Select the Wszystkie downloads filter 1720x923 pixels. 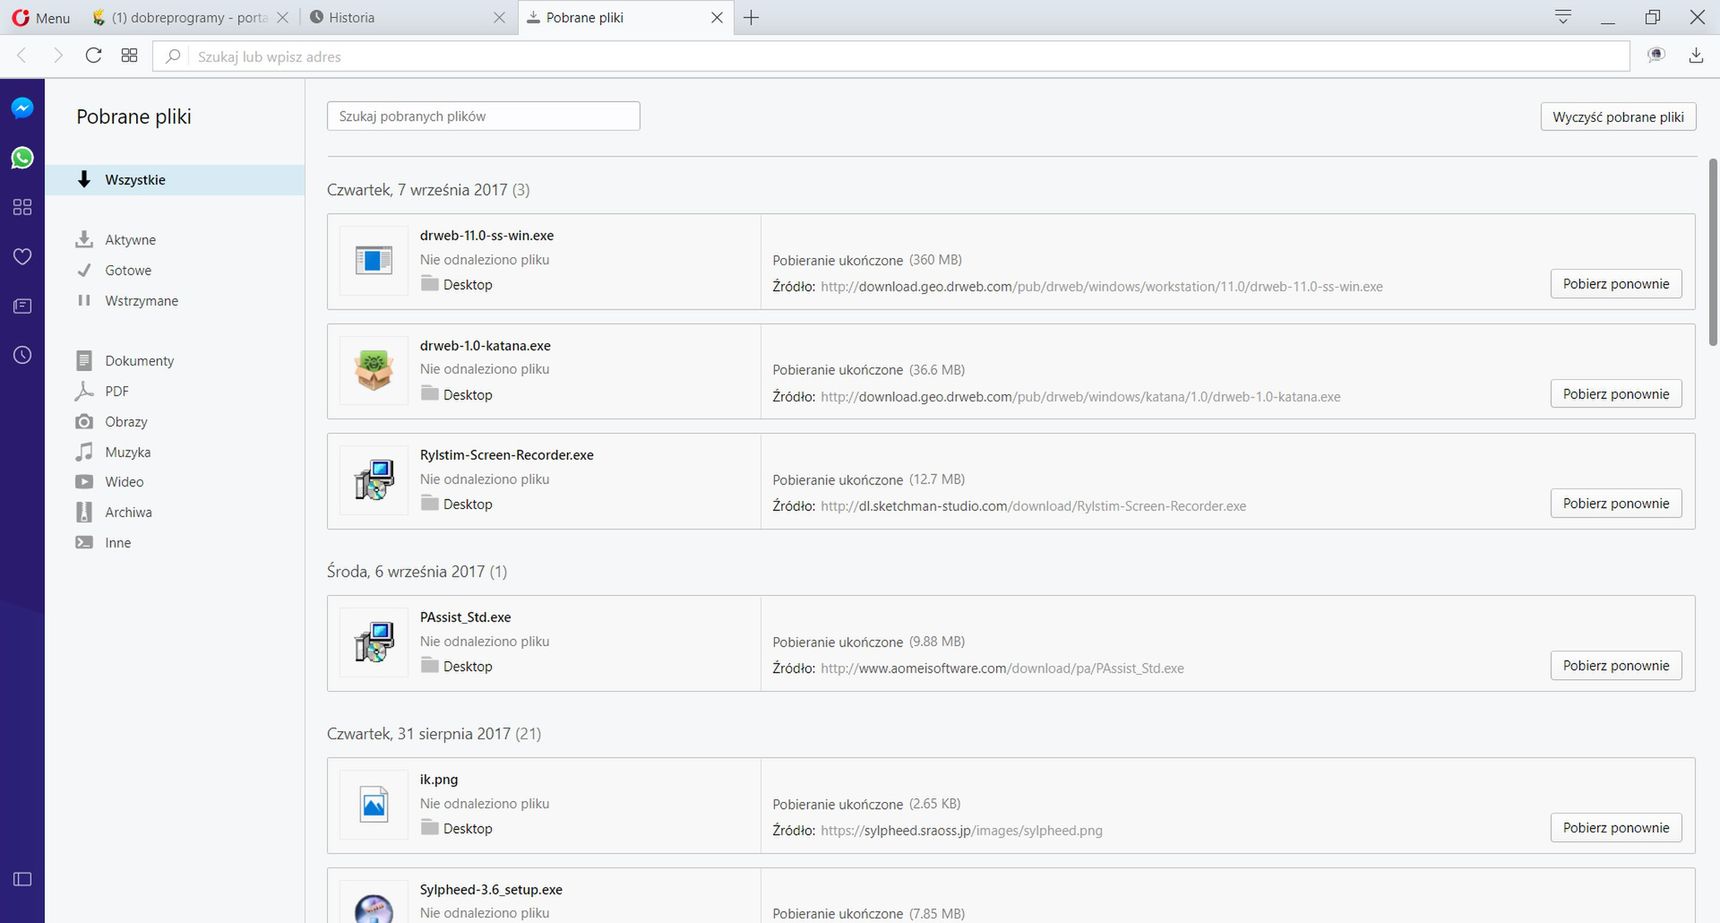point(175,180)
